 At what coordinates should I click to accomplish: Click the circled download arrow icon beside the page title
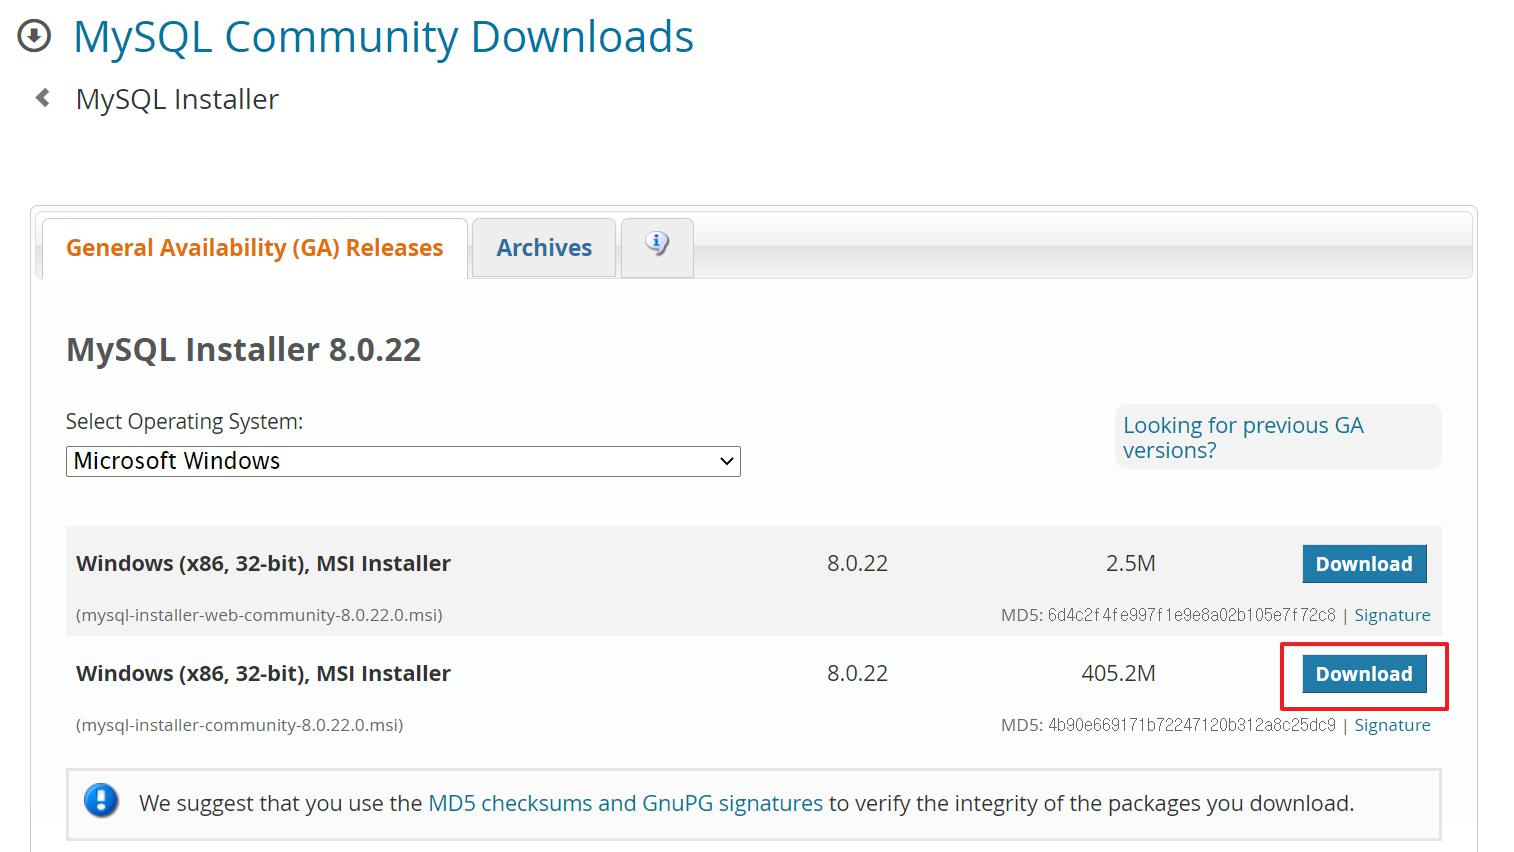[34, 36]
